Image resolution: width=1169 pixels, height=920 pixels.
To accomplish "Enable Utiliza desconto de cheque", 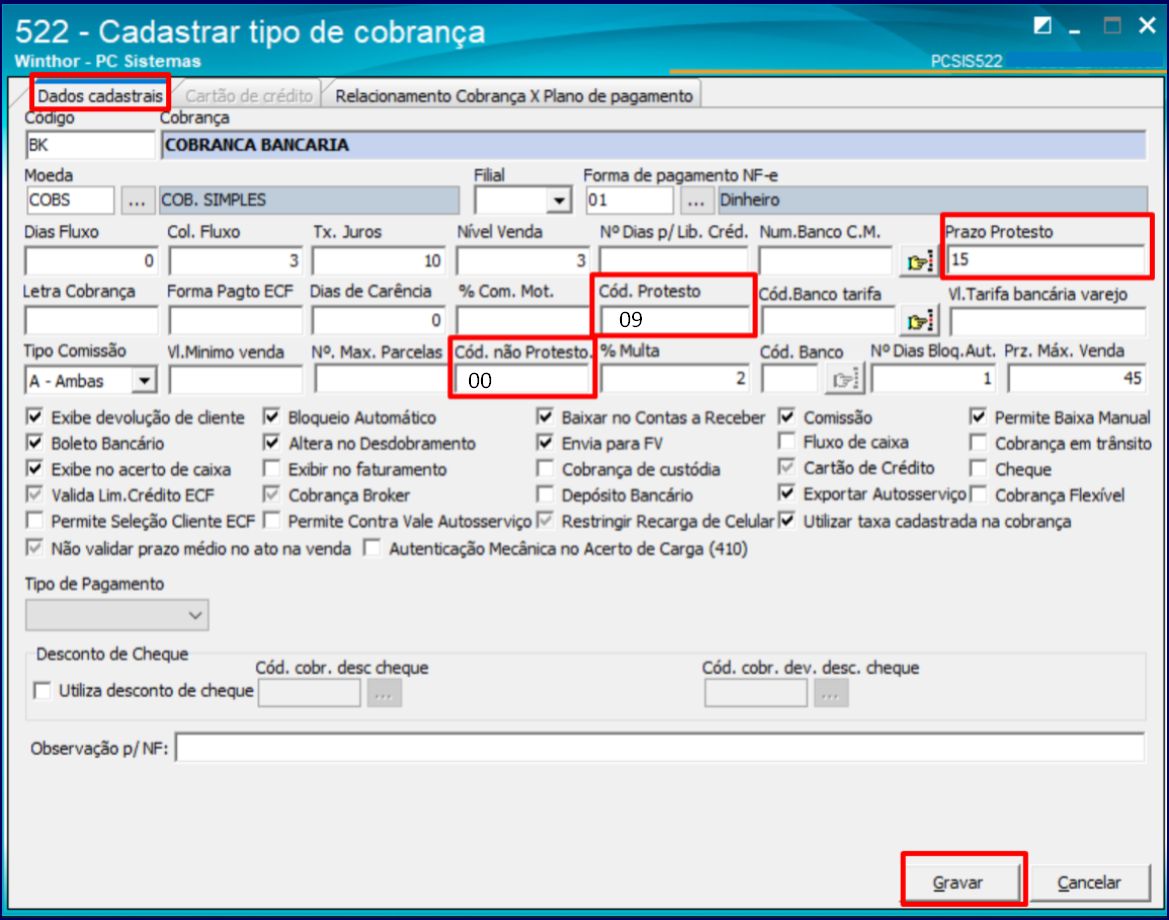I will (x=42, y=691).
